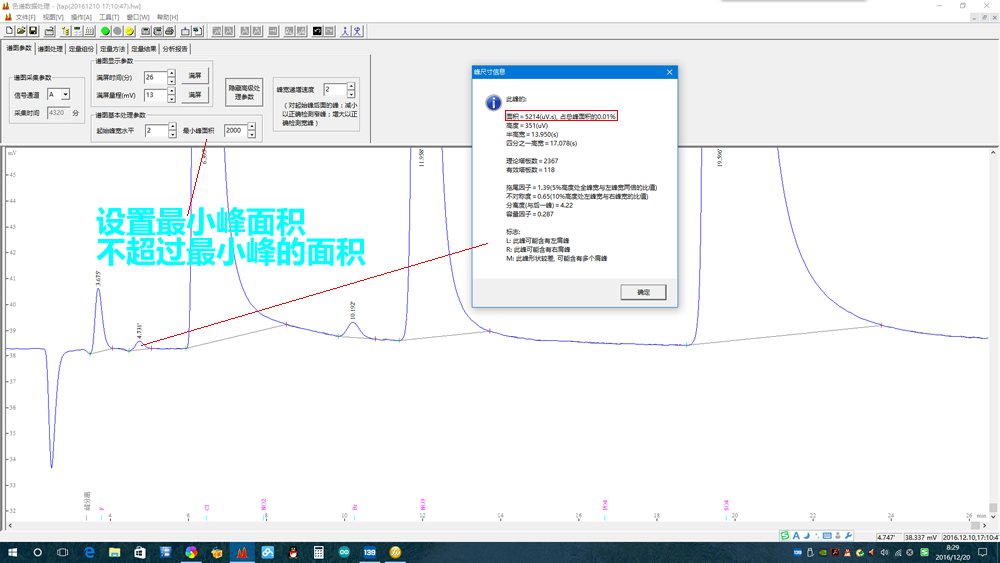Screen dimensions: 1000x563
Task: Open the 信号通道 channel dropdown
Action: point(65,94)
